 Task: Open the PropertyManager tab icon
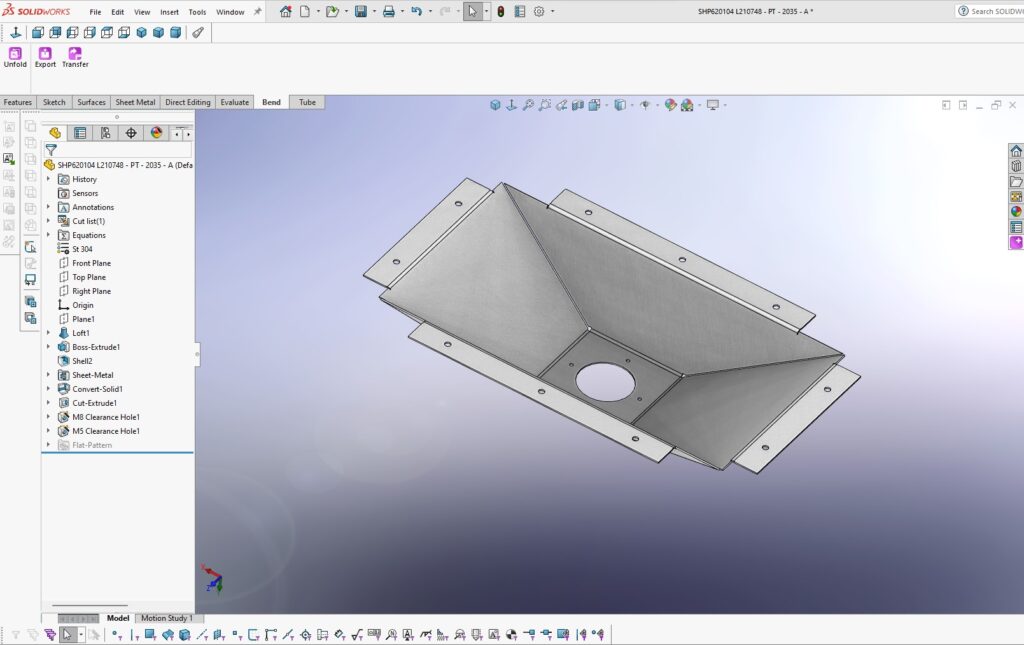(80, 133)
